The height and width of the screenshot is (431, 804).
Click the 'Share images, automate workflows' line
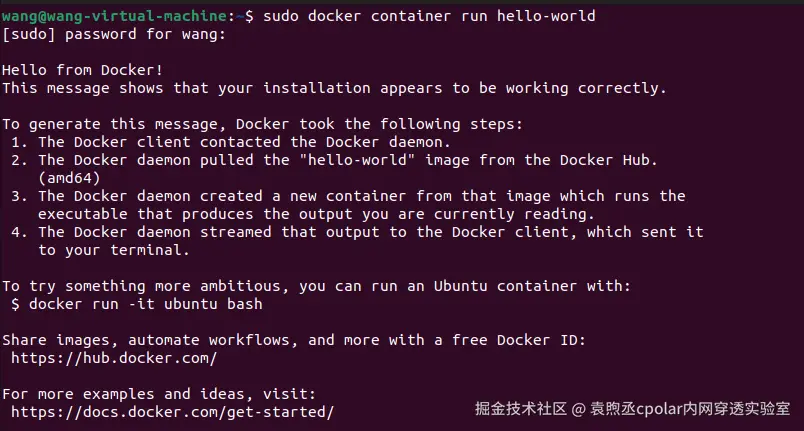(293, 340)
